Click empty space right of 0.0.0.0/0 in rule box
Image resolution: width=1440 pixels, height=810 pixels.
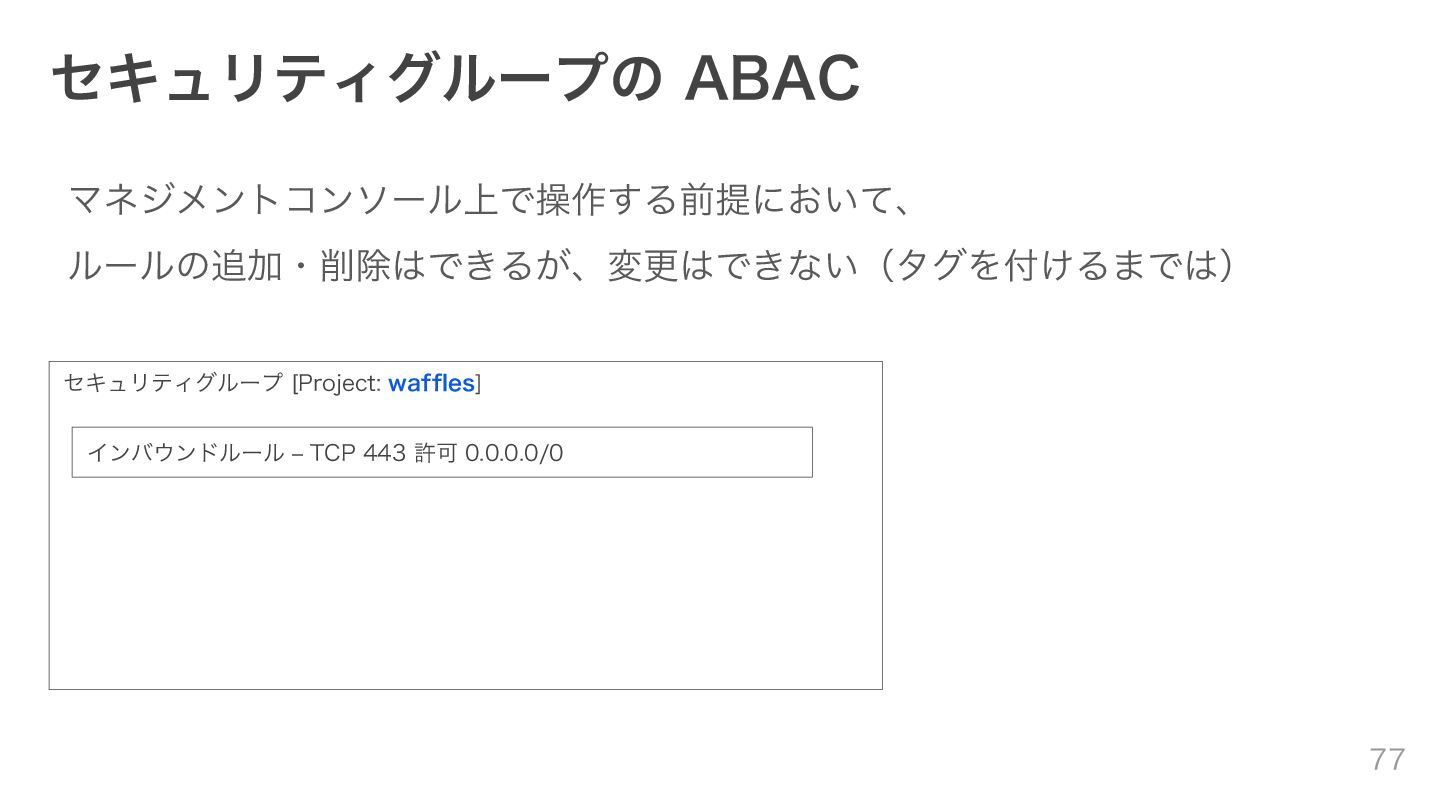688,453
